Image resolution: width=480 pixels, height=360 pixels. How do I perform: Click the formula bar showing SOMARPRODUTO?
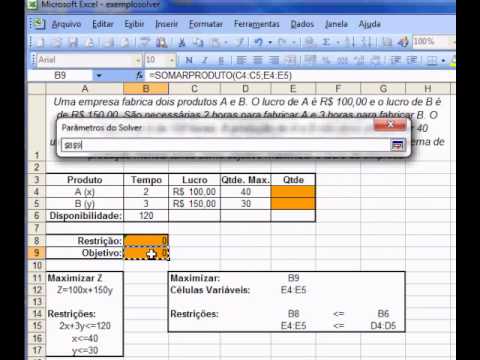(299, 76)
